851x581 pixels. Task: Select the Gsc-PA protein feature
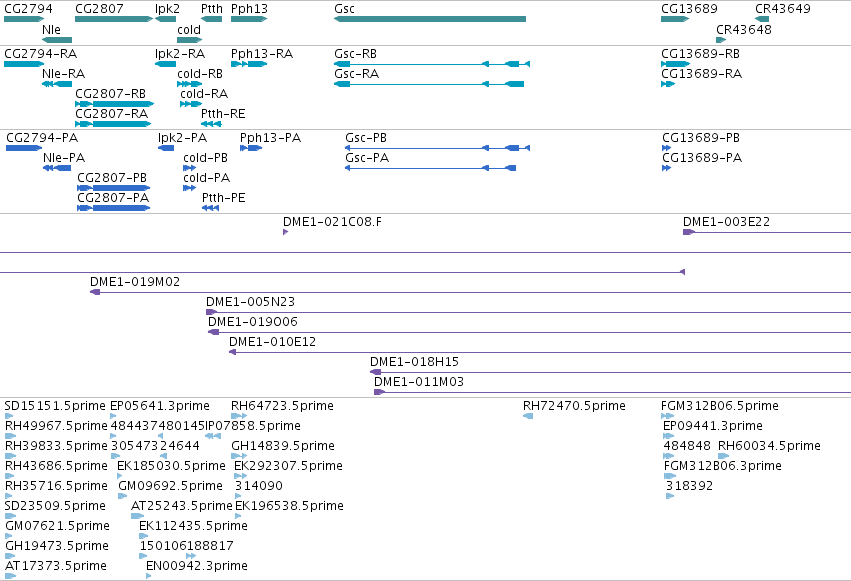(430, 168)
